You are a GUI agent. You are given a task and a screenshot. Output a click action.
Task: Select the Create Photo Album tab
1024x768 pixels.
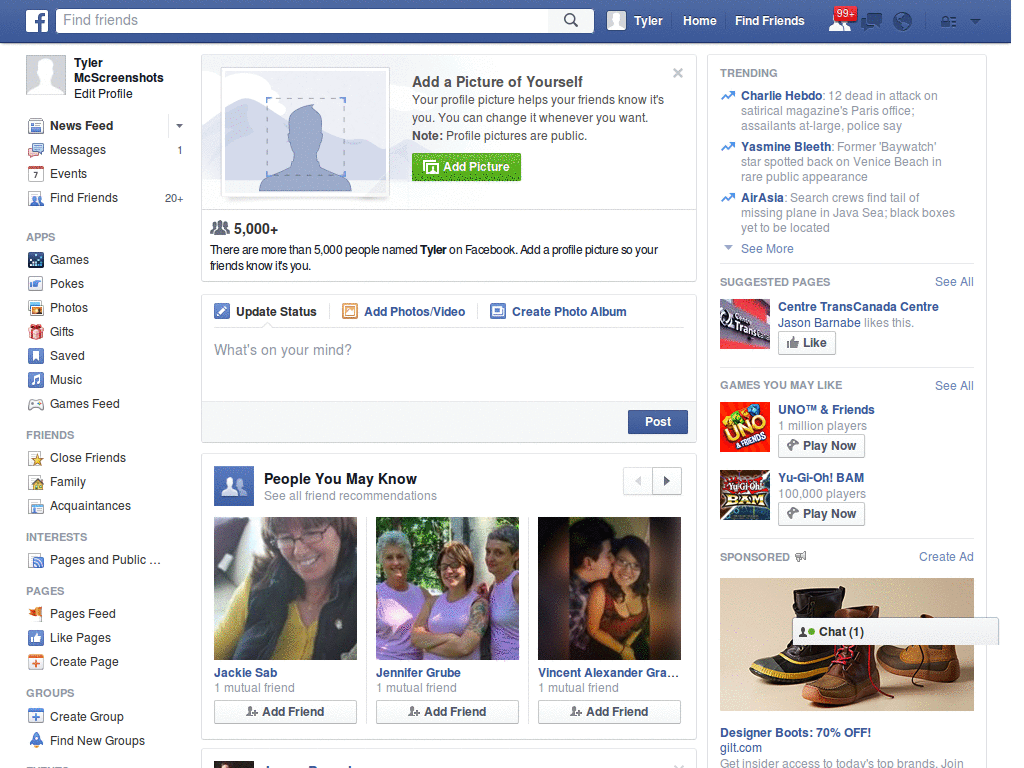[558, 312]
